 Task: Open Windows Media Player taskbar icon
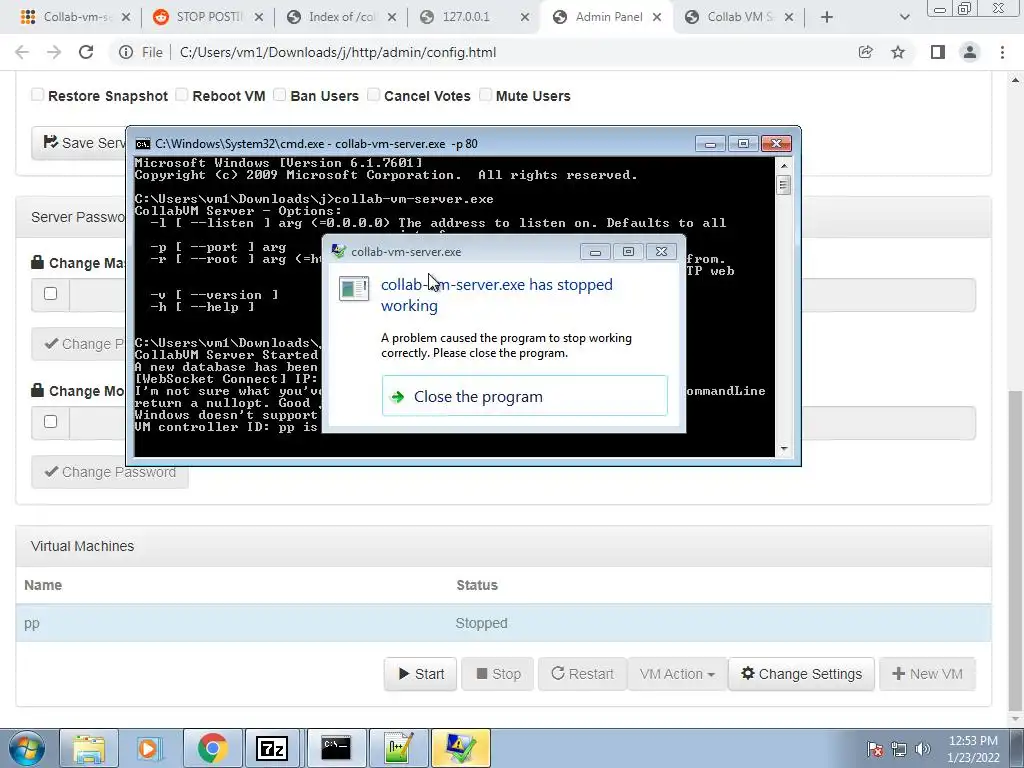click(150, 748)
